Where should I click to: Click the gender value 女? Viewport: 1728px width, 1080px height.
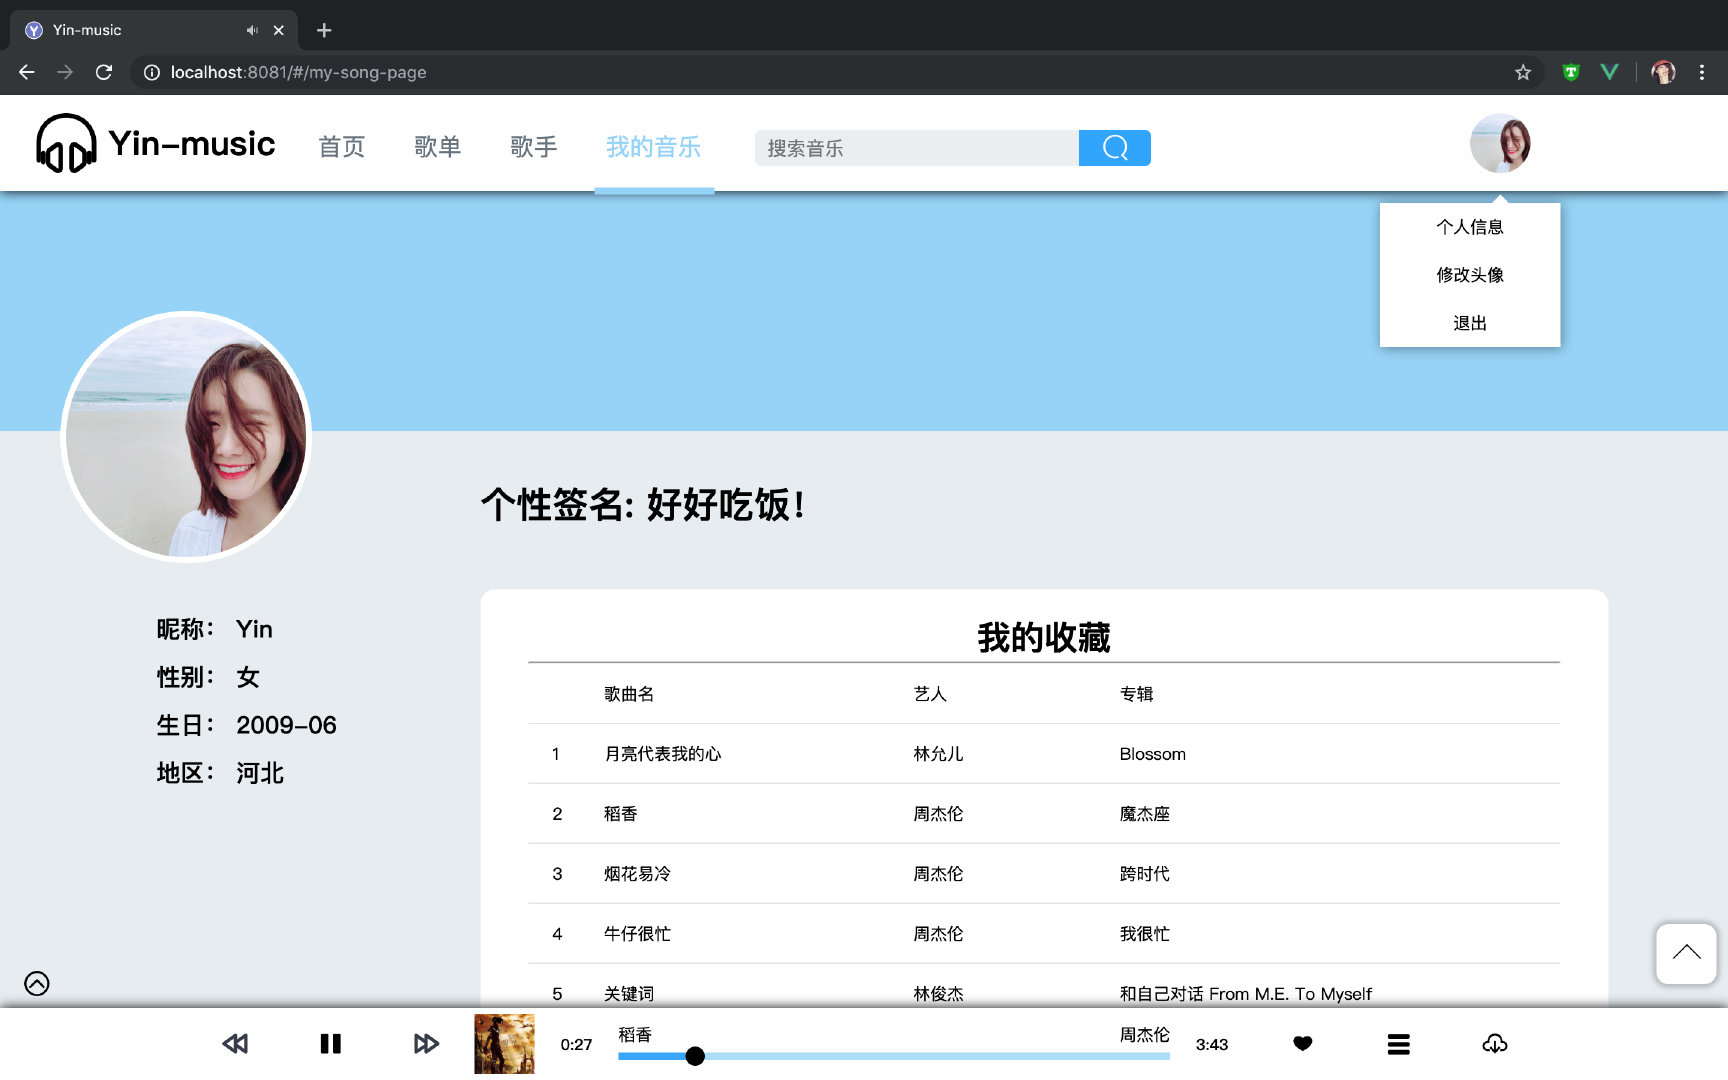click(x=248, y=677)
